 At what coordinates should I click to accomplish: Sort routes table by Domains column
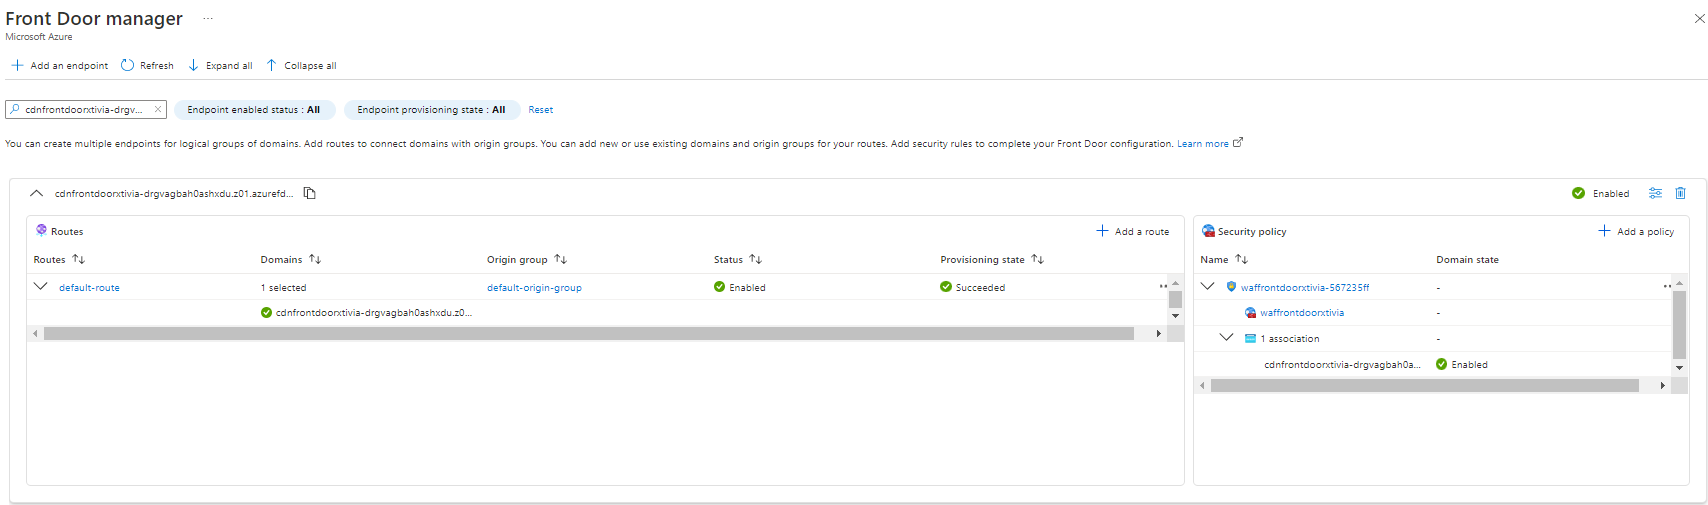point(315,260)
